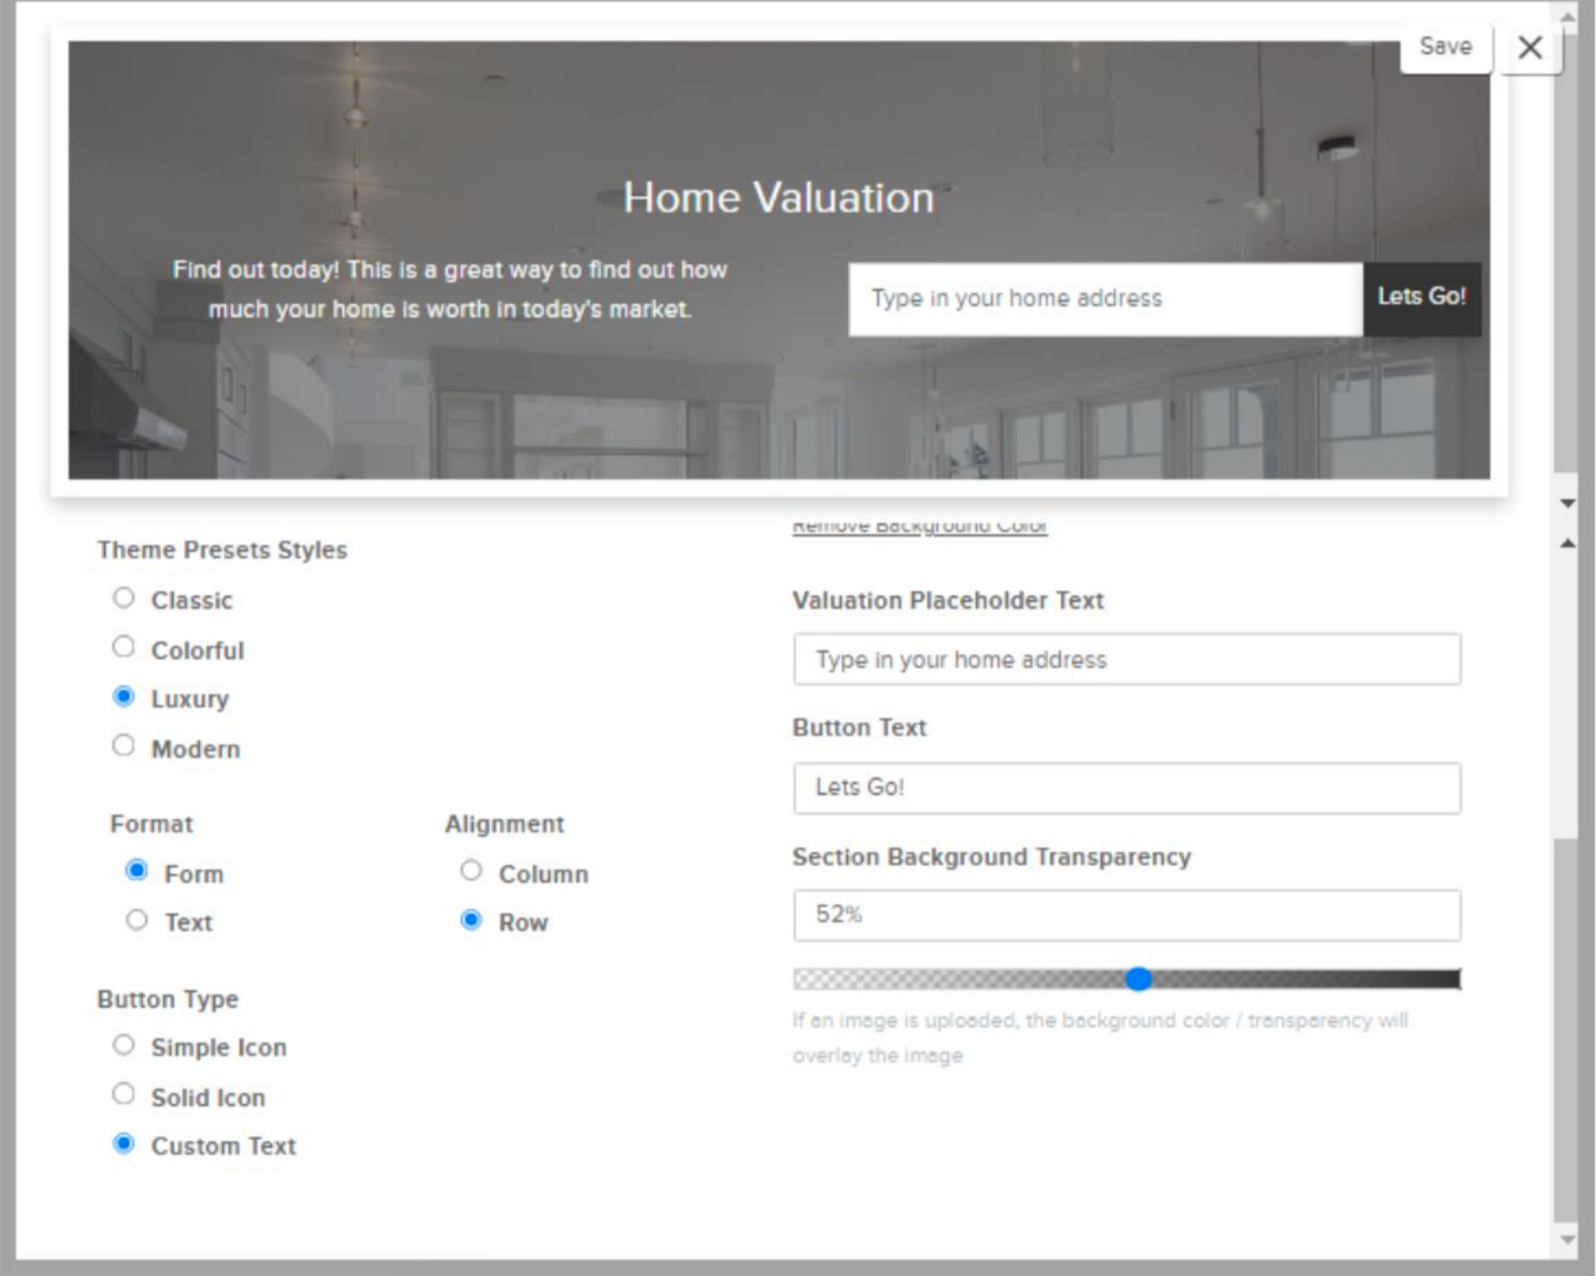Choose Column alignment
The image size is (1596, 1276).
point(471,871)
